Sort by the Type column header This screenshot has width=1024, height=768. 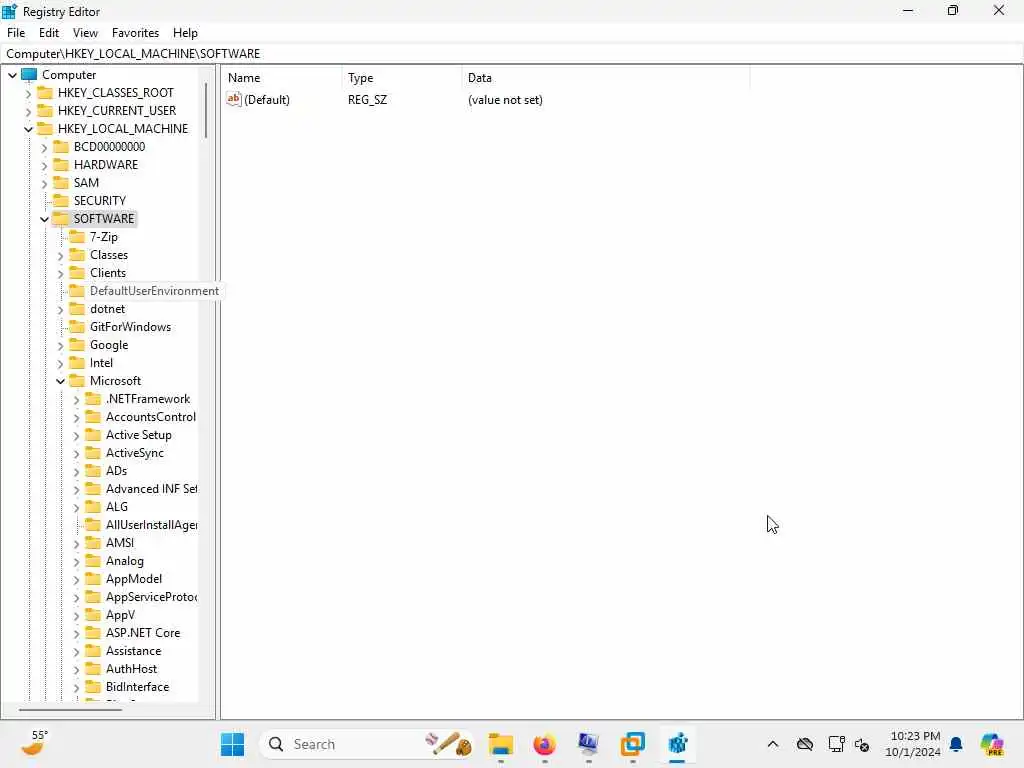tap(402, 78)
